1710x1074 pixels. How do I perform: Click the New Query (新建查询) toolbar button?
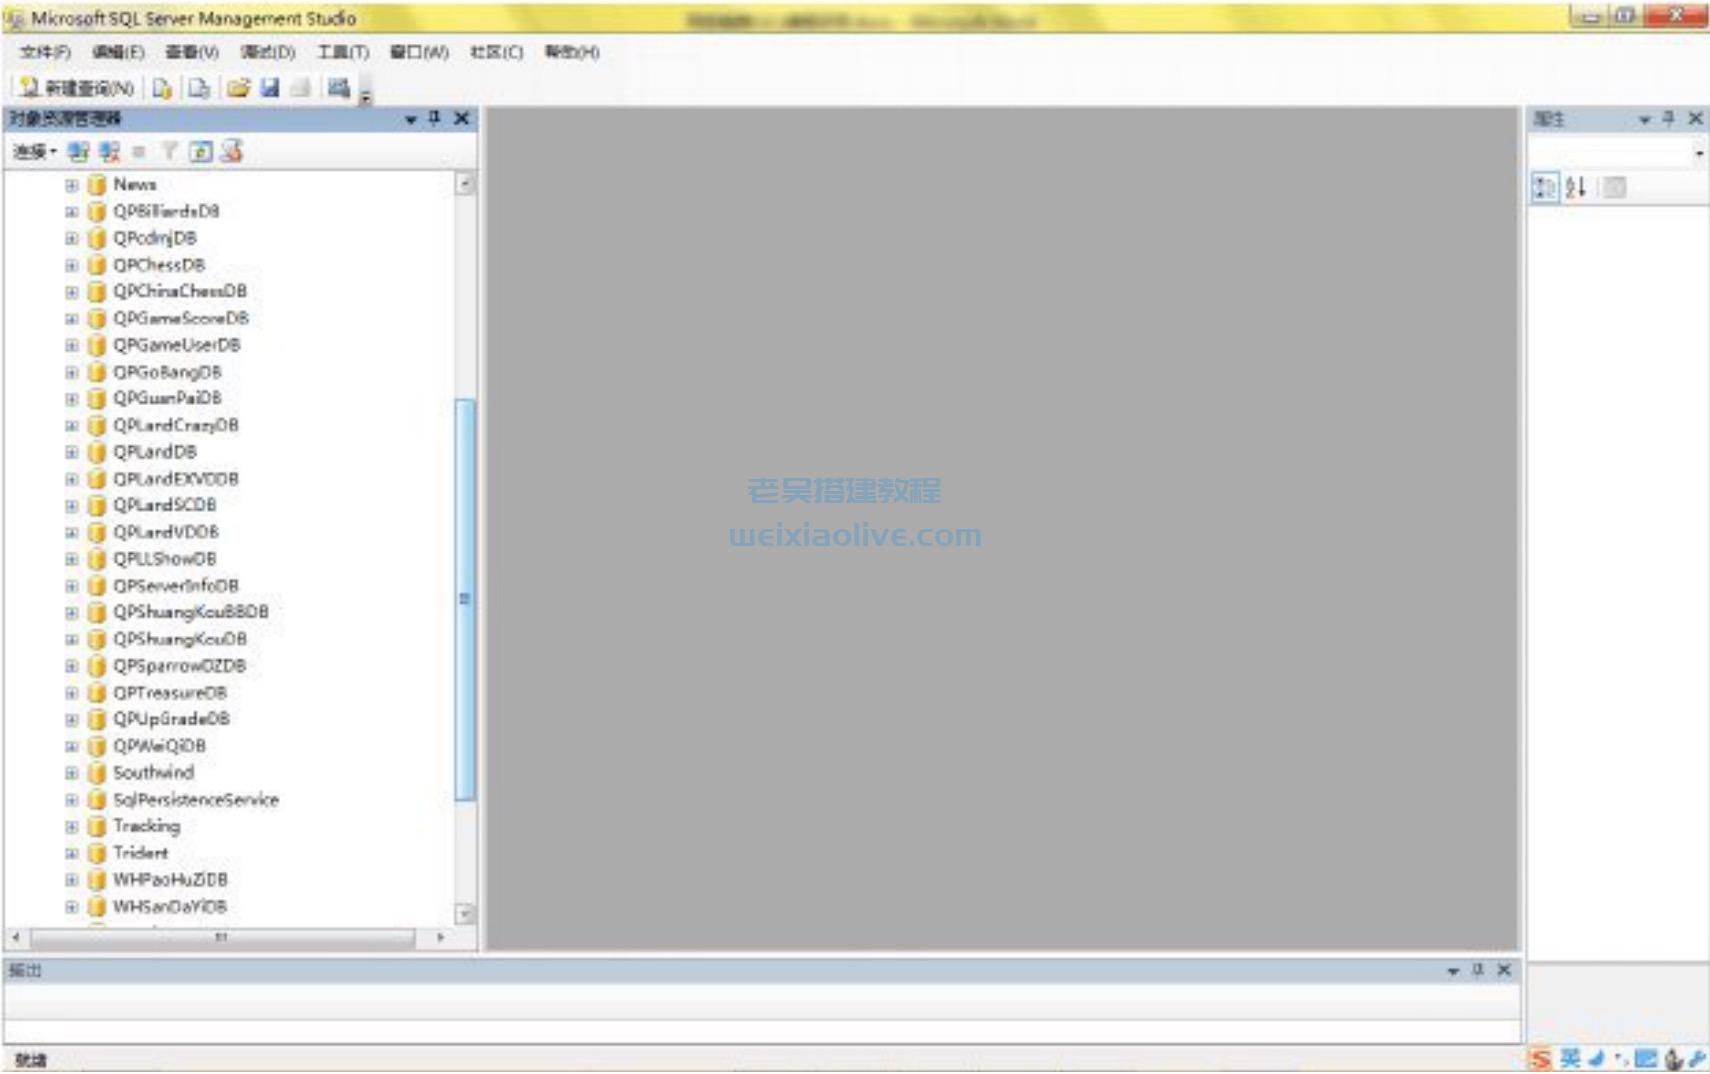click(x=78, y=89)
